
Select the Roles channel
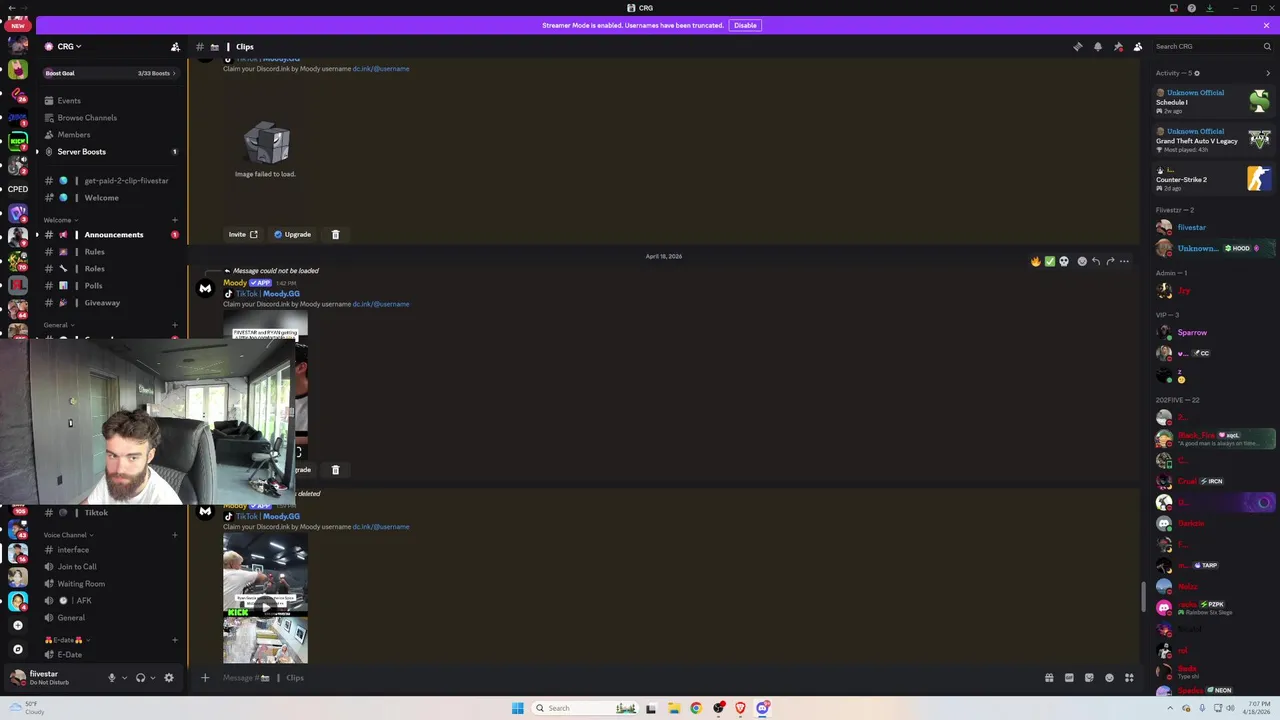point(110,269)
